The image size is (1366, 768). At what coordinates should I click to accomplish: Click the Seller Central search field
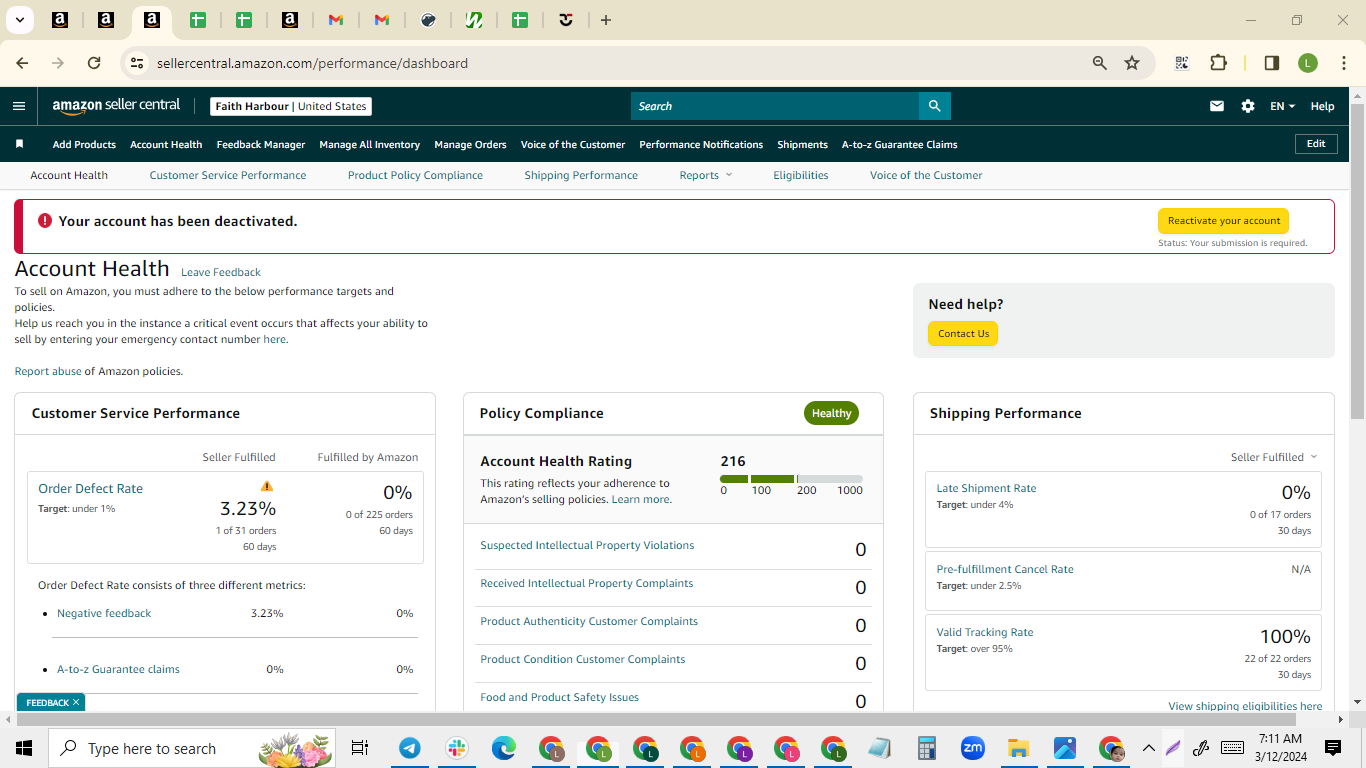(x=775, y=106)
